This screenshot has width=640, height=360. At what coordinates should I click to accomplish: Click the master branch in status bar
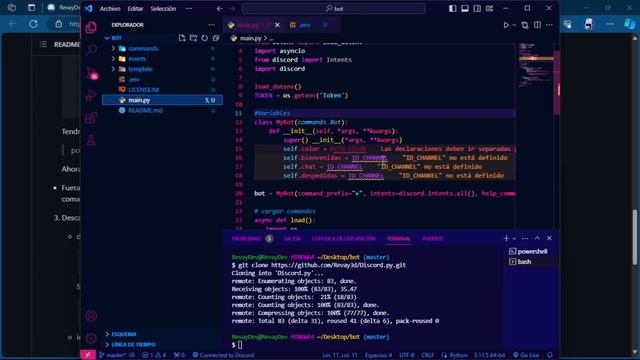tap(112, 355)
